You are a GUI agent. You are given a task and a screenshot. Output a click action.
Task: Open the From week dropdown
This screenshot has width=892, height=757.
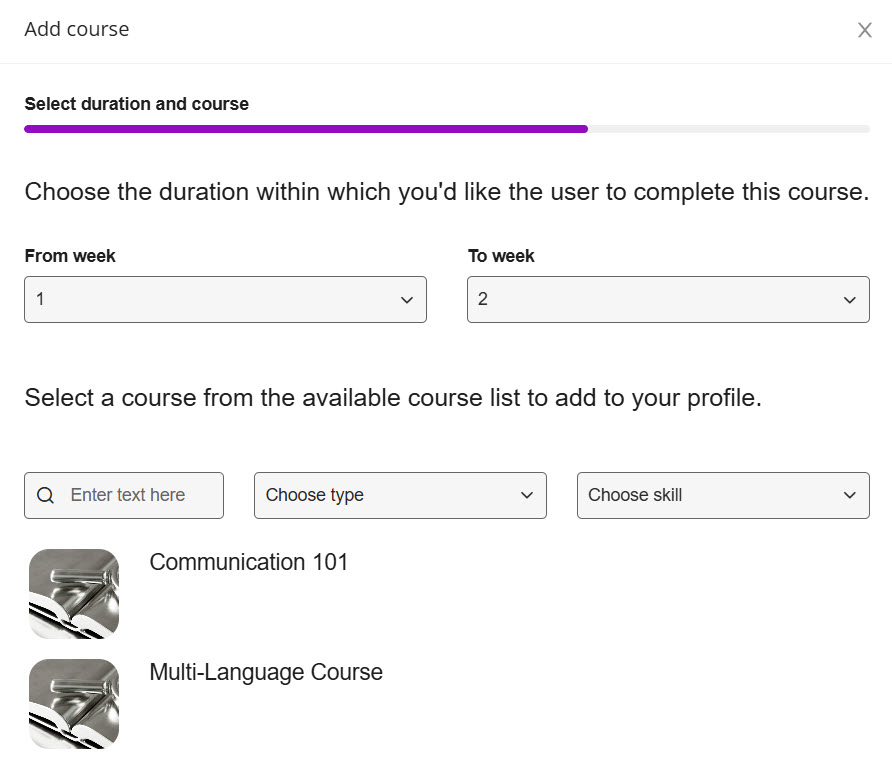(x=225, y=300)
